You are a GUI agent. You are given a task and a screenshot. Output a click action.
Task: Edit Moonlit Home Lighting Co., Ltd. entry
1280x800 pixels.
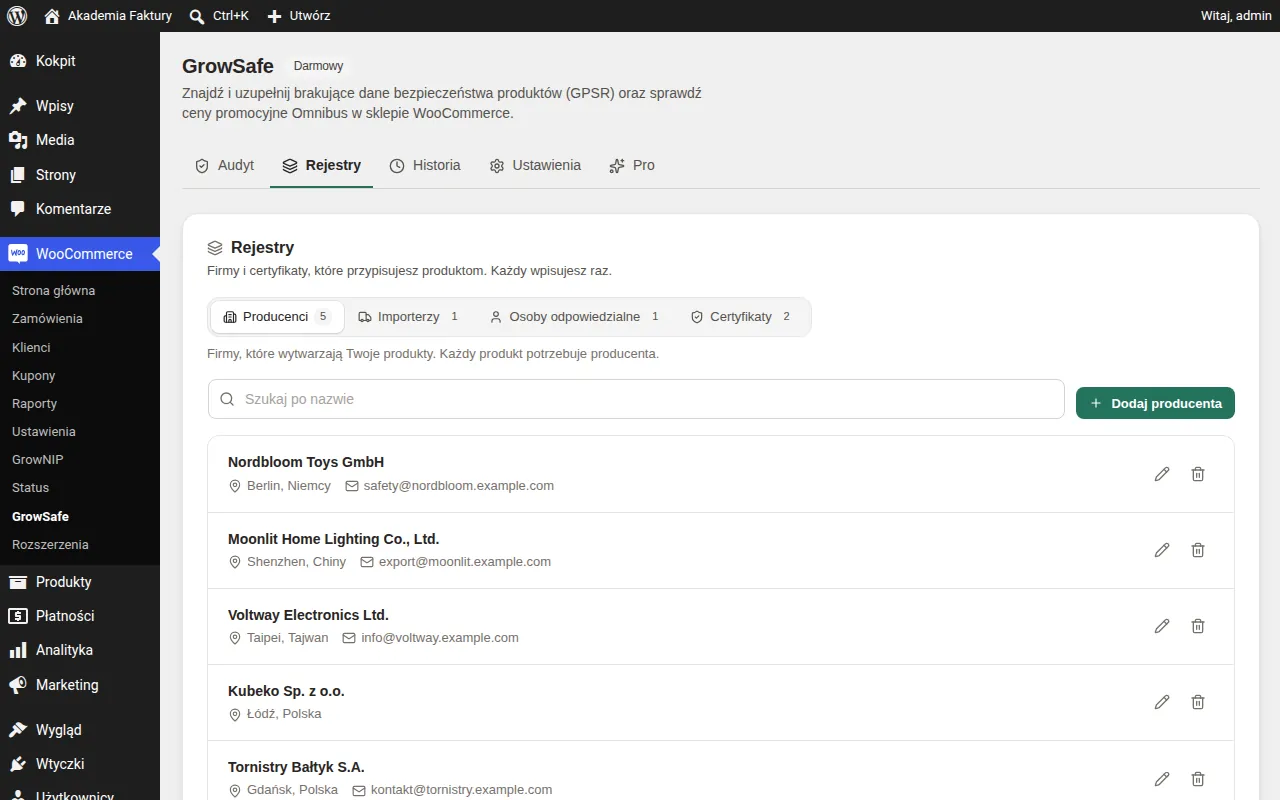pyautogui.click(x=1162, y=550)
